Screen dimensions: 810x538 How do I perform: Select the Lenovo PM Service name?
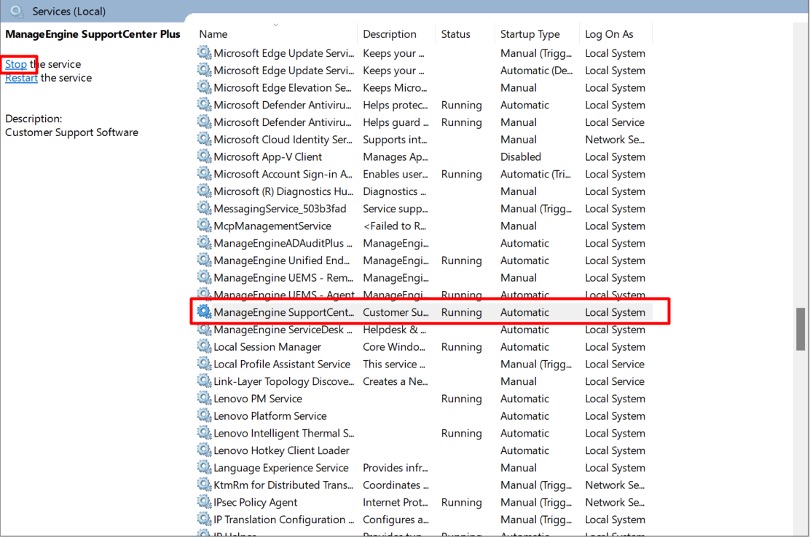(258, 398)
